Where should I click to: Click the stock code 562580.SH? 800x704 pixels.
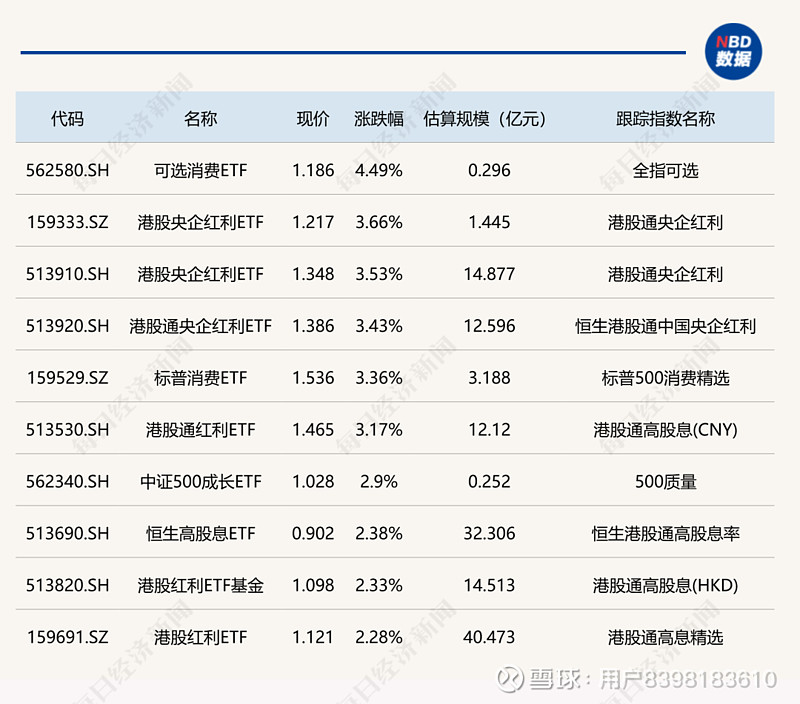click(67, 170)
